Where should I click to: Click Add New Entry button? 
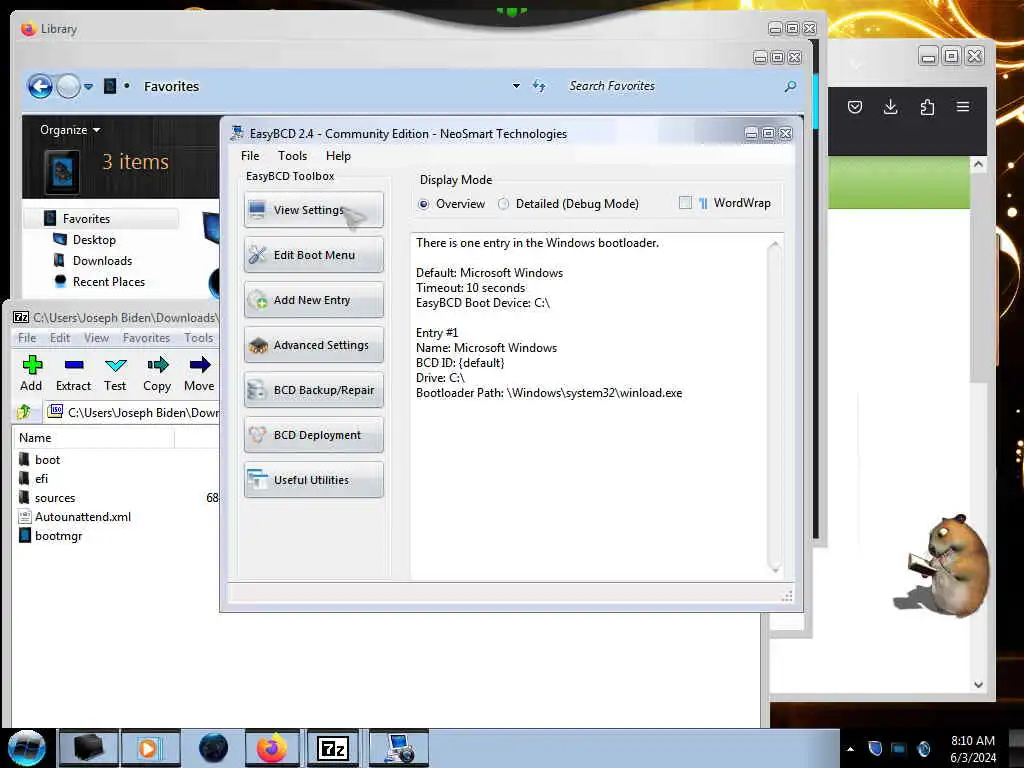pos(313,300)
